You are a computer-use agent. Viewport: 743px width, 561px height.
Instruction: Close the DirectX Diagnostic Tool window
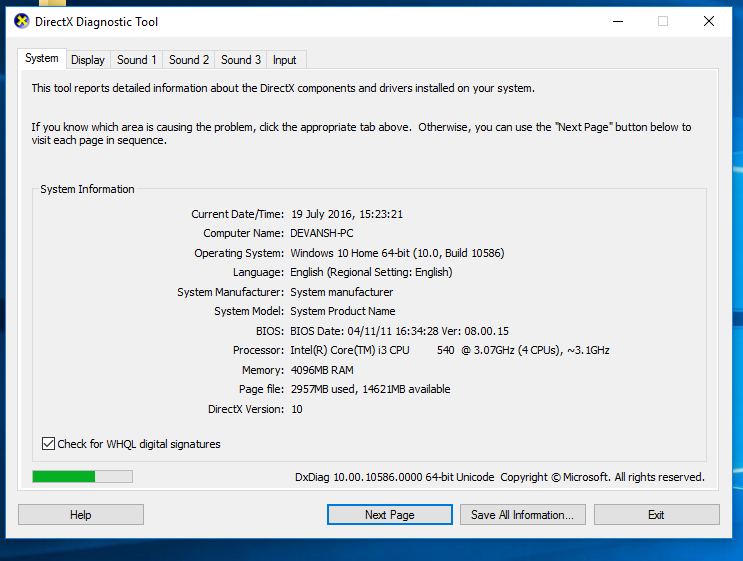[709, 21]
